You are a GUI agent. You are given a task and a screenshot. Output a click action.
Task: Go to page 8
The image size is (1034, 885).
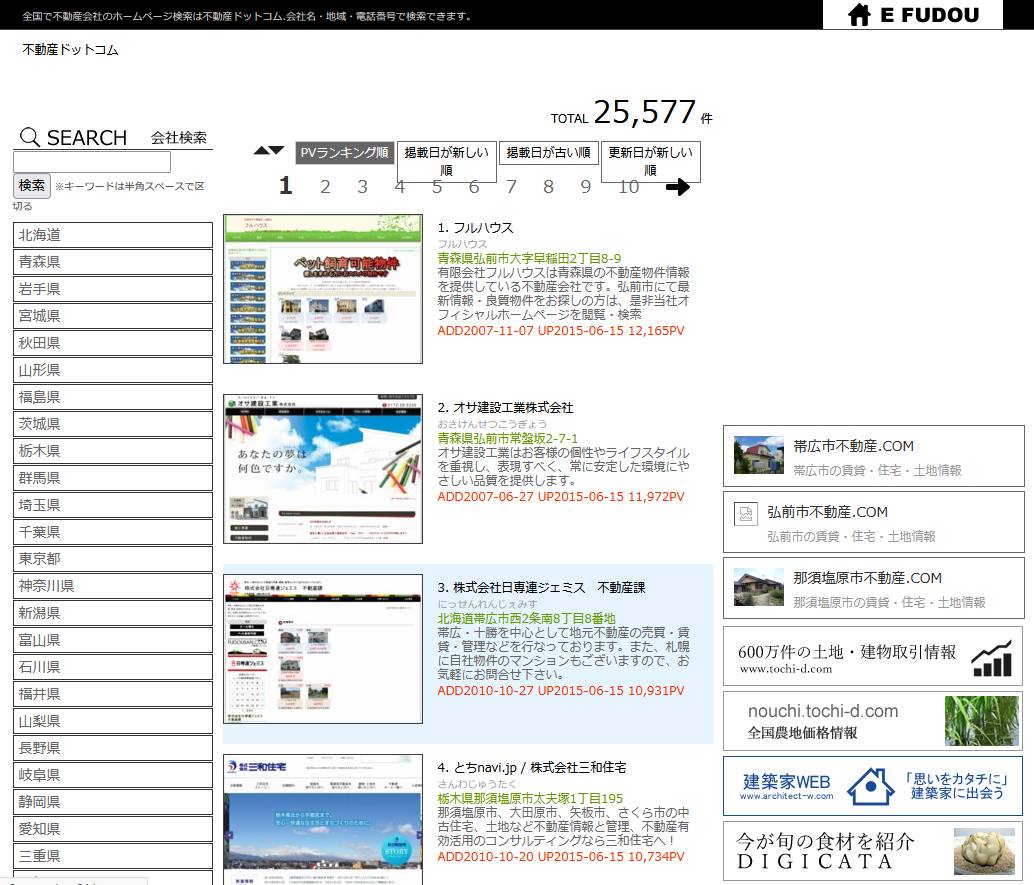[548, 187]
